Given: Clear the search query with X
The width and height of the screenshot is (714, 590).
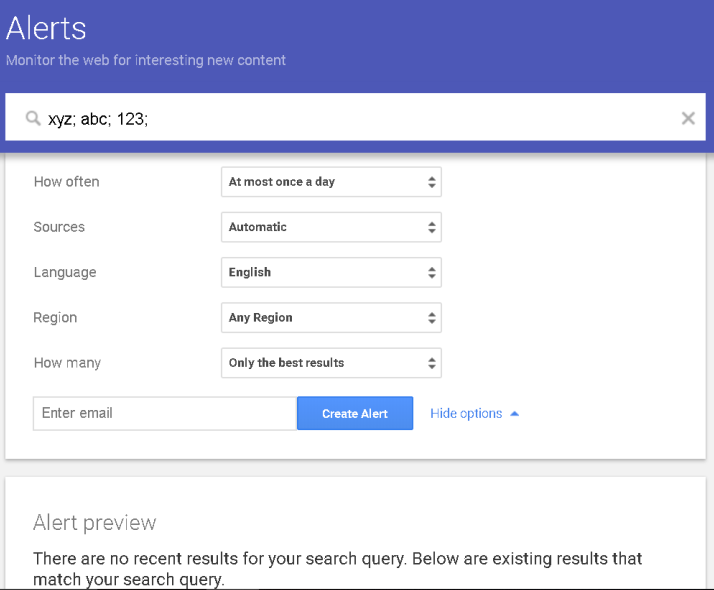Looking at the screenshot, I should pyautogui.click(x=688, y=118).
